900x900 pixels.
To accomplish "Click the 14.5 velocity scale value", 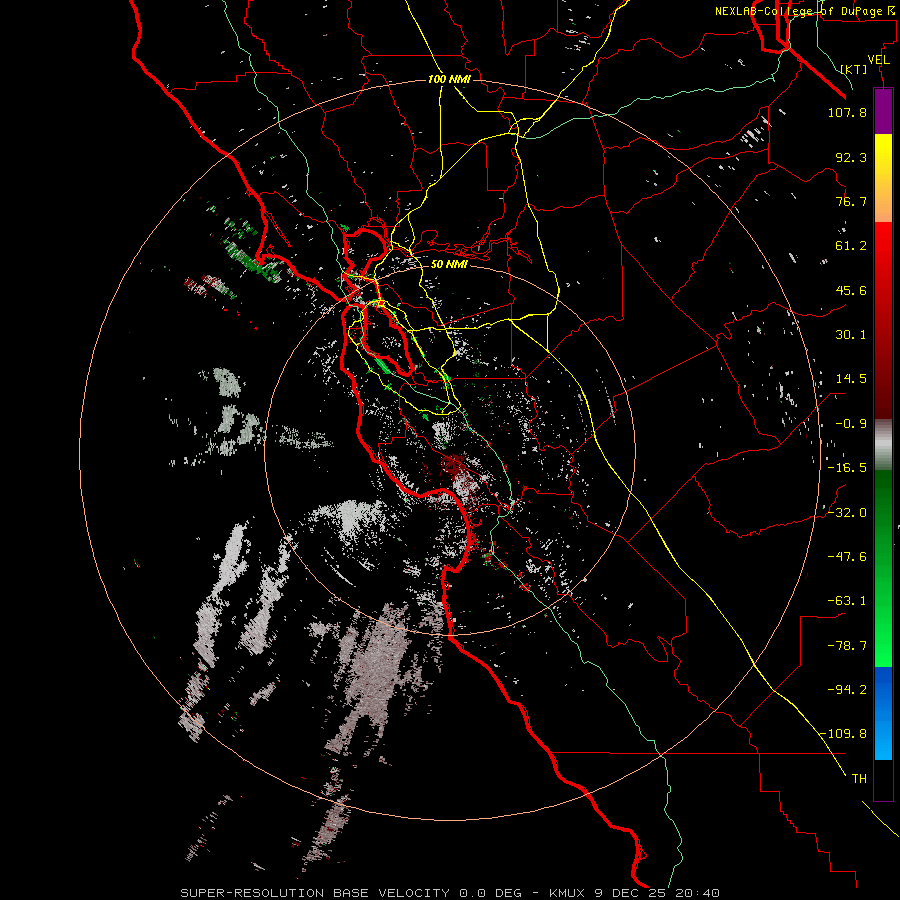I will point(851,379).
